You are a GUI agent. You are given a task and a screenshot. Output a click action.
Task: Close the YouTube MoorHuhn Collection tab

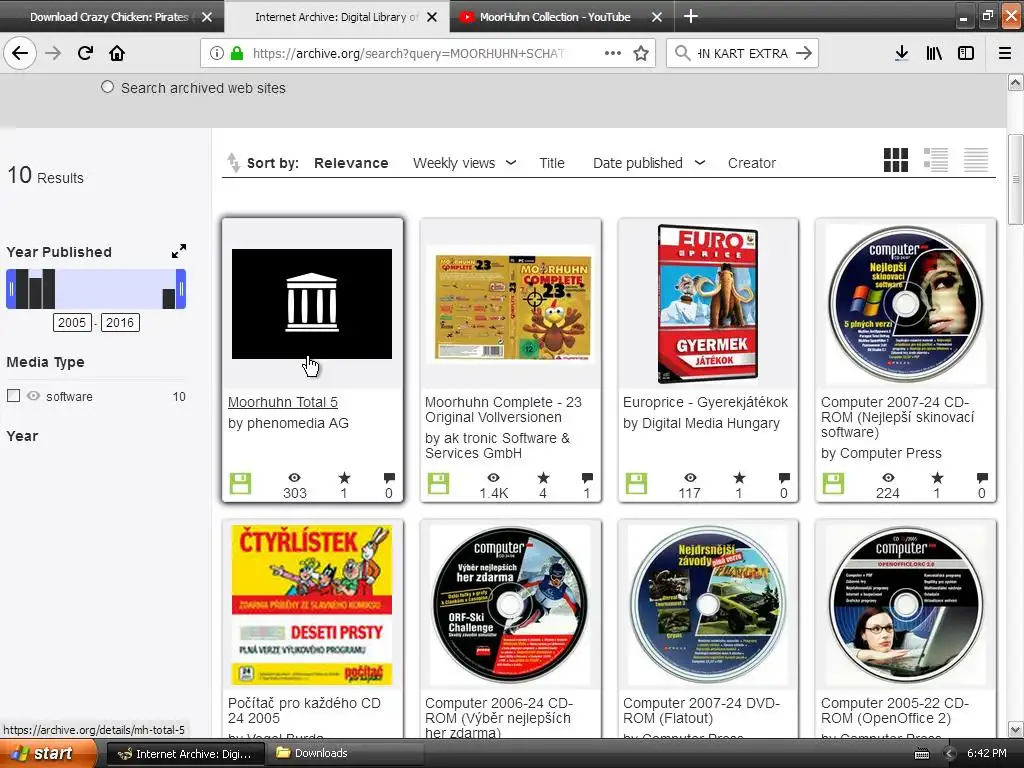657,17
